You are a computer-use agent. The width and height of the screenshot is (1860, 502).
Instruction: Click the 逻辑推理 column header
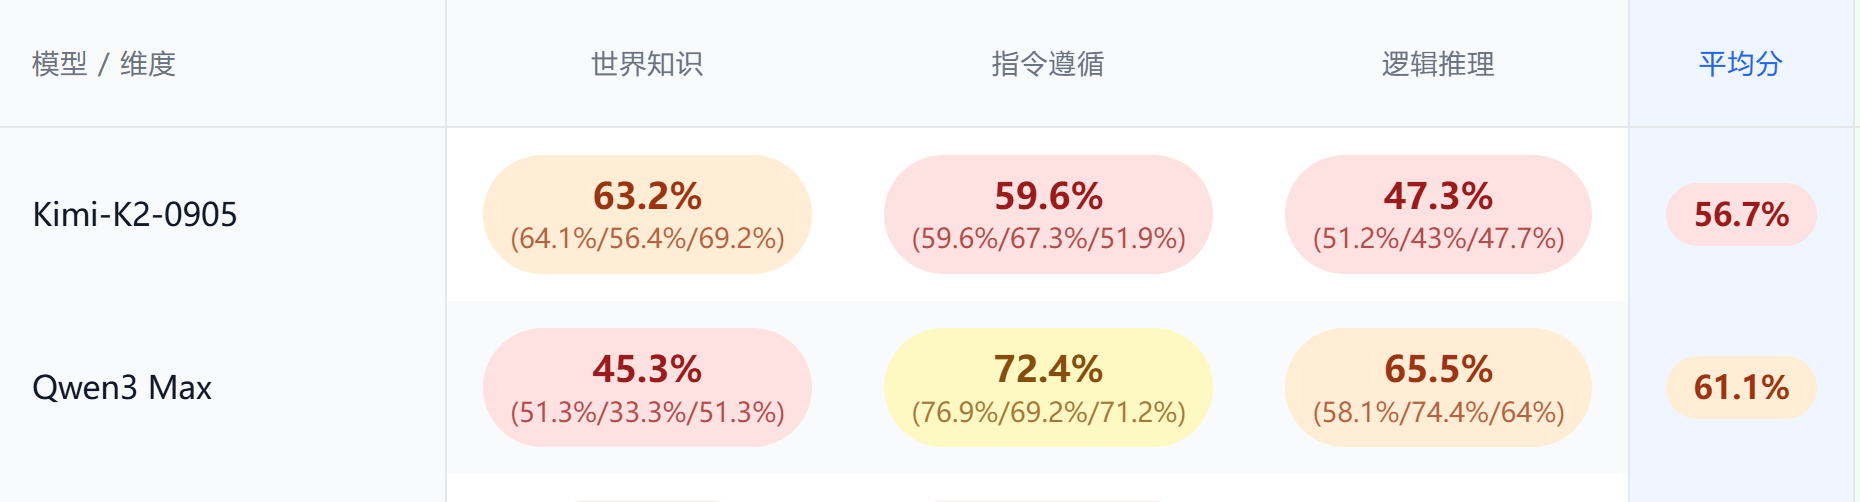pyautogui.click(x=1438, y=64)
